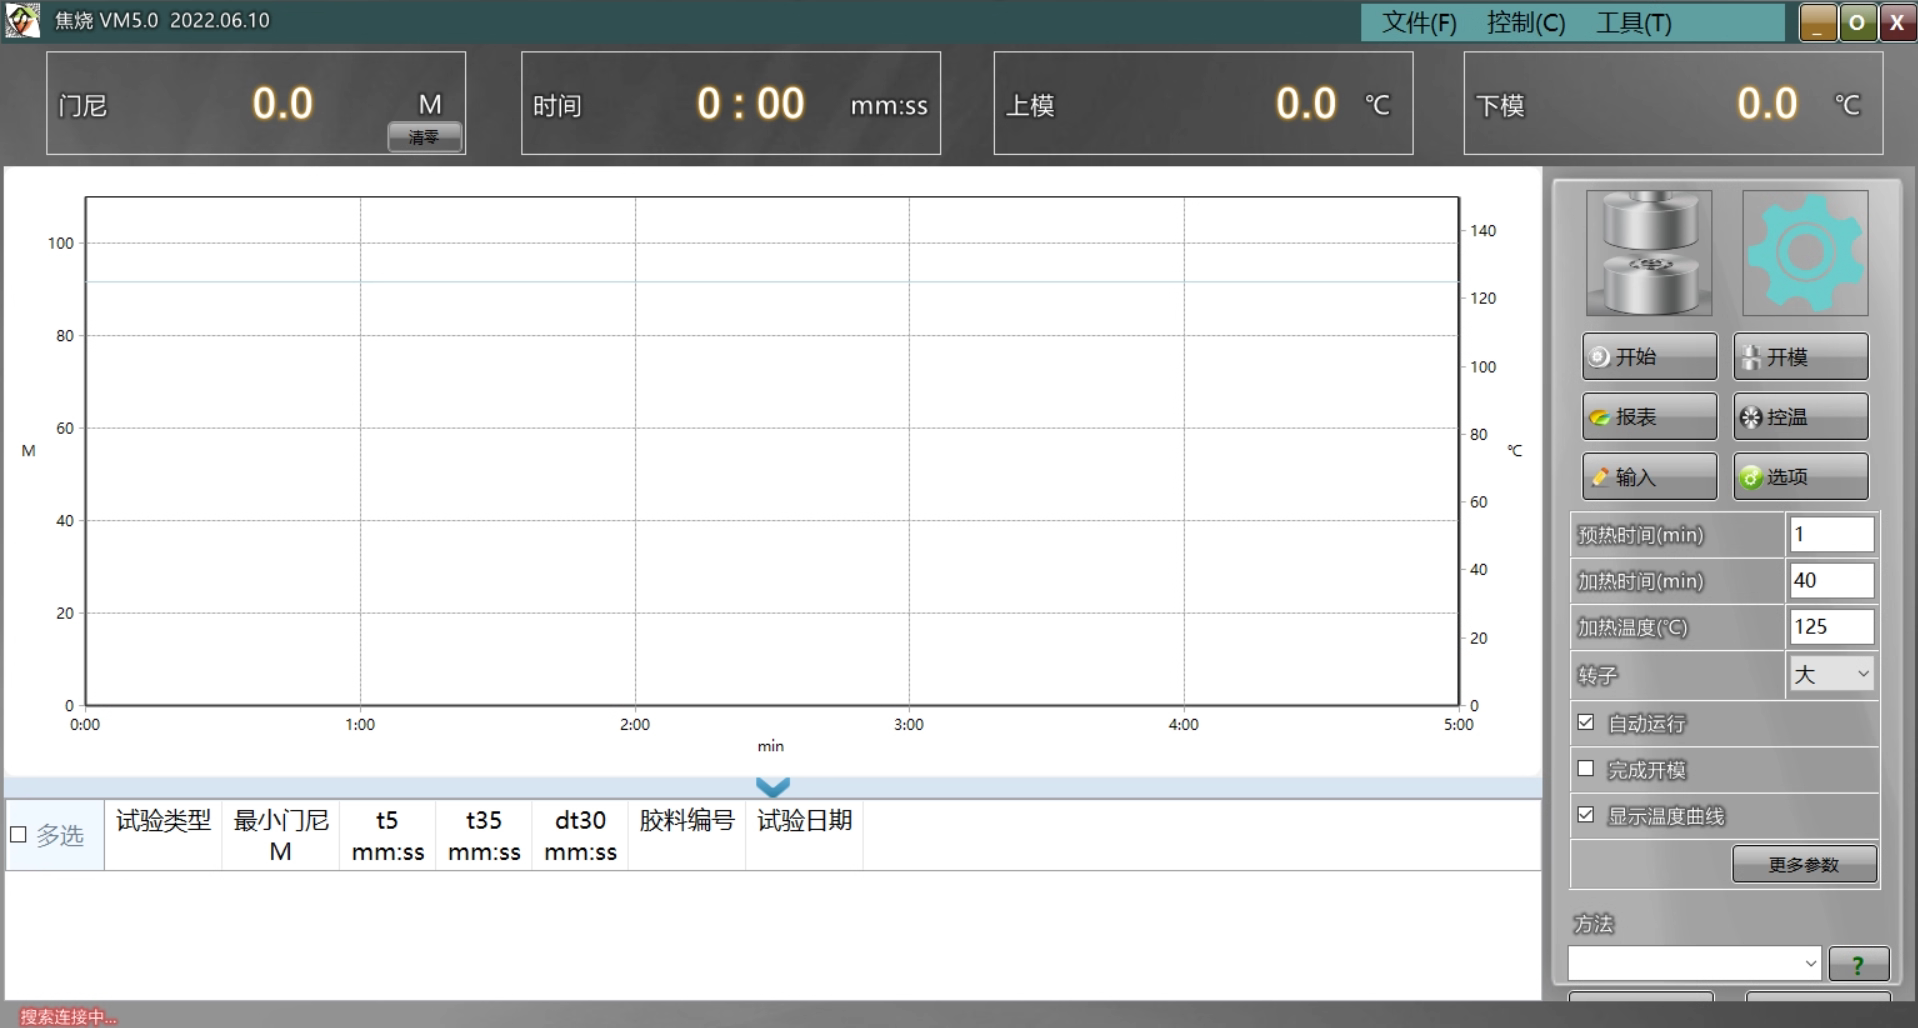Toggle the 多选 multi-select checkbox
Image resolution: width=1918 pixels, height=1028 pixels.
tap(18, 835)
